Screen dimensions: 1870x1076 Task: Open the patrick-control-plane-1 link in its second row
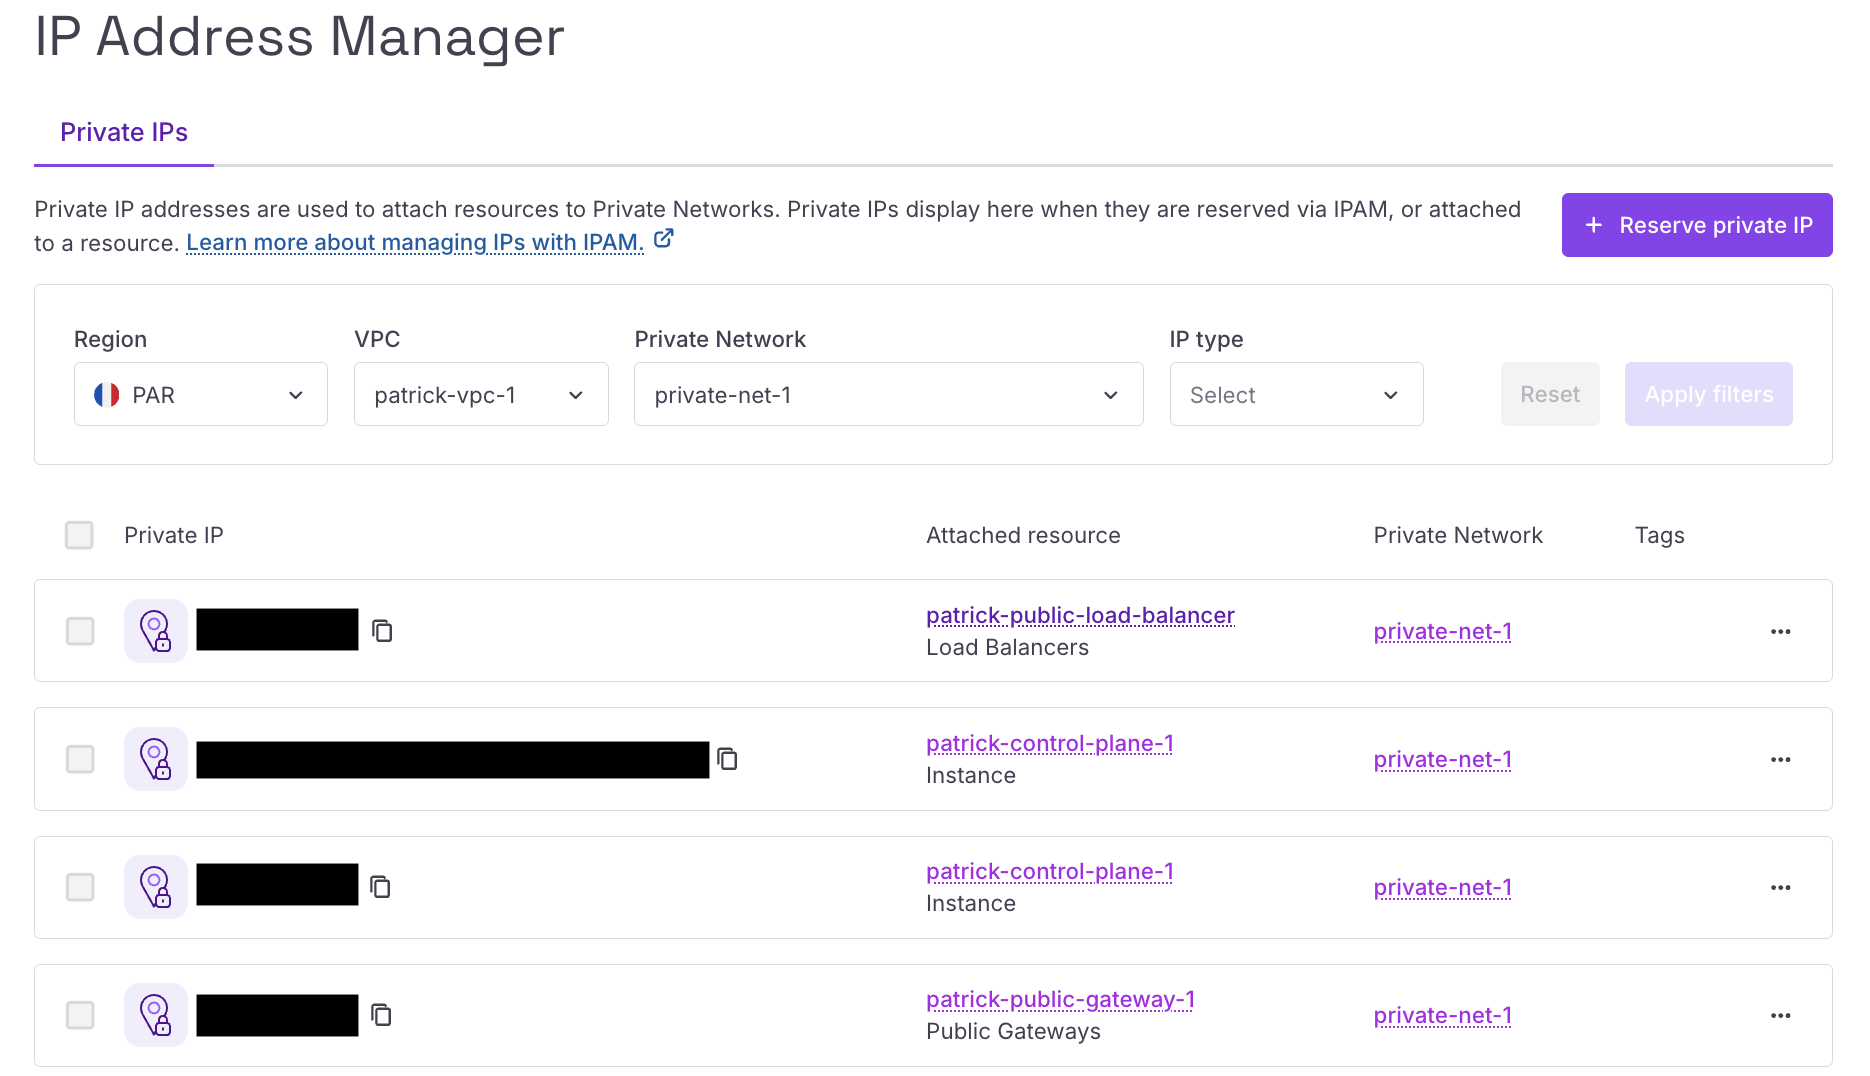point(1050,871)
